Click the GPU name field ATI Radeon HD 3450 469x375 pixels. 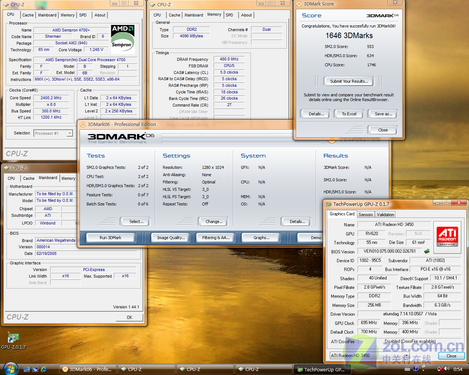tap(394, 225)
